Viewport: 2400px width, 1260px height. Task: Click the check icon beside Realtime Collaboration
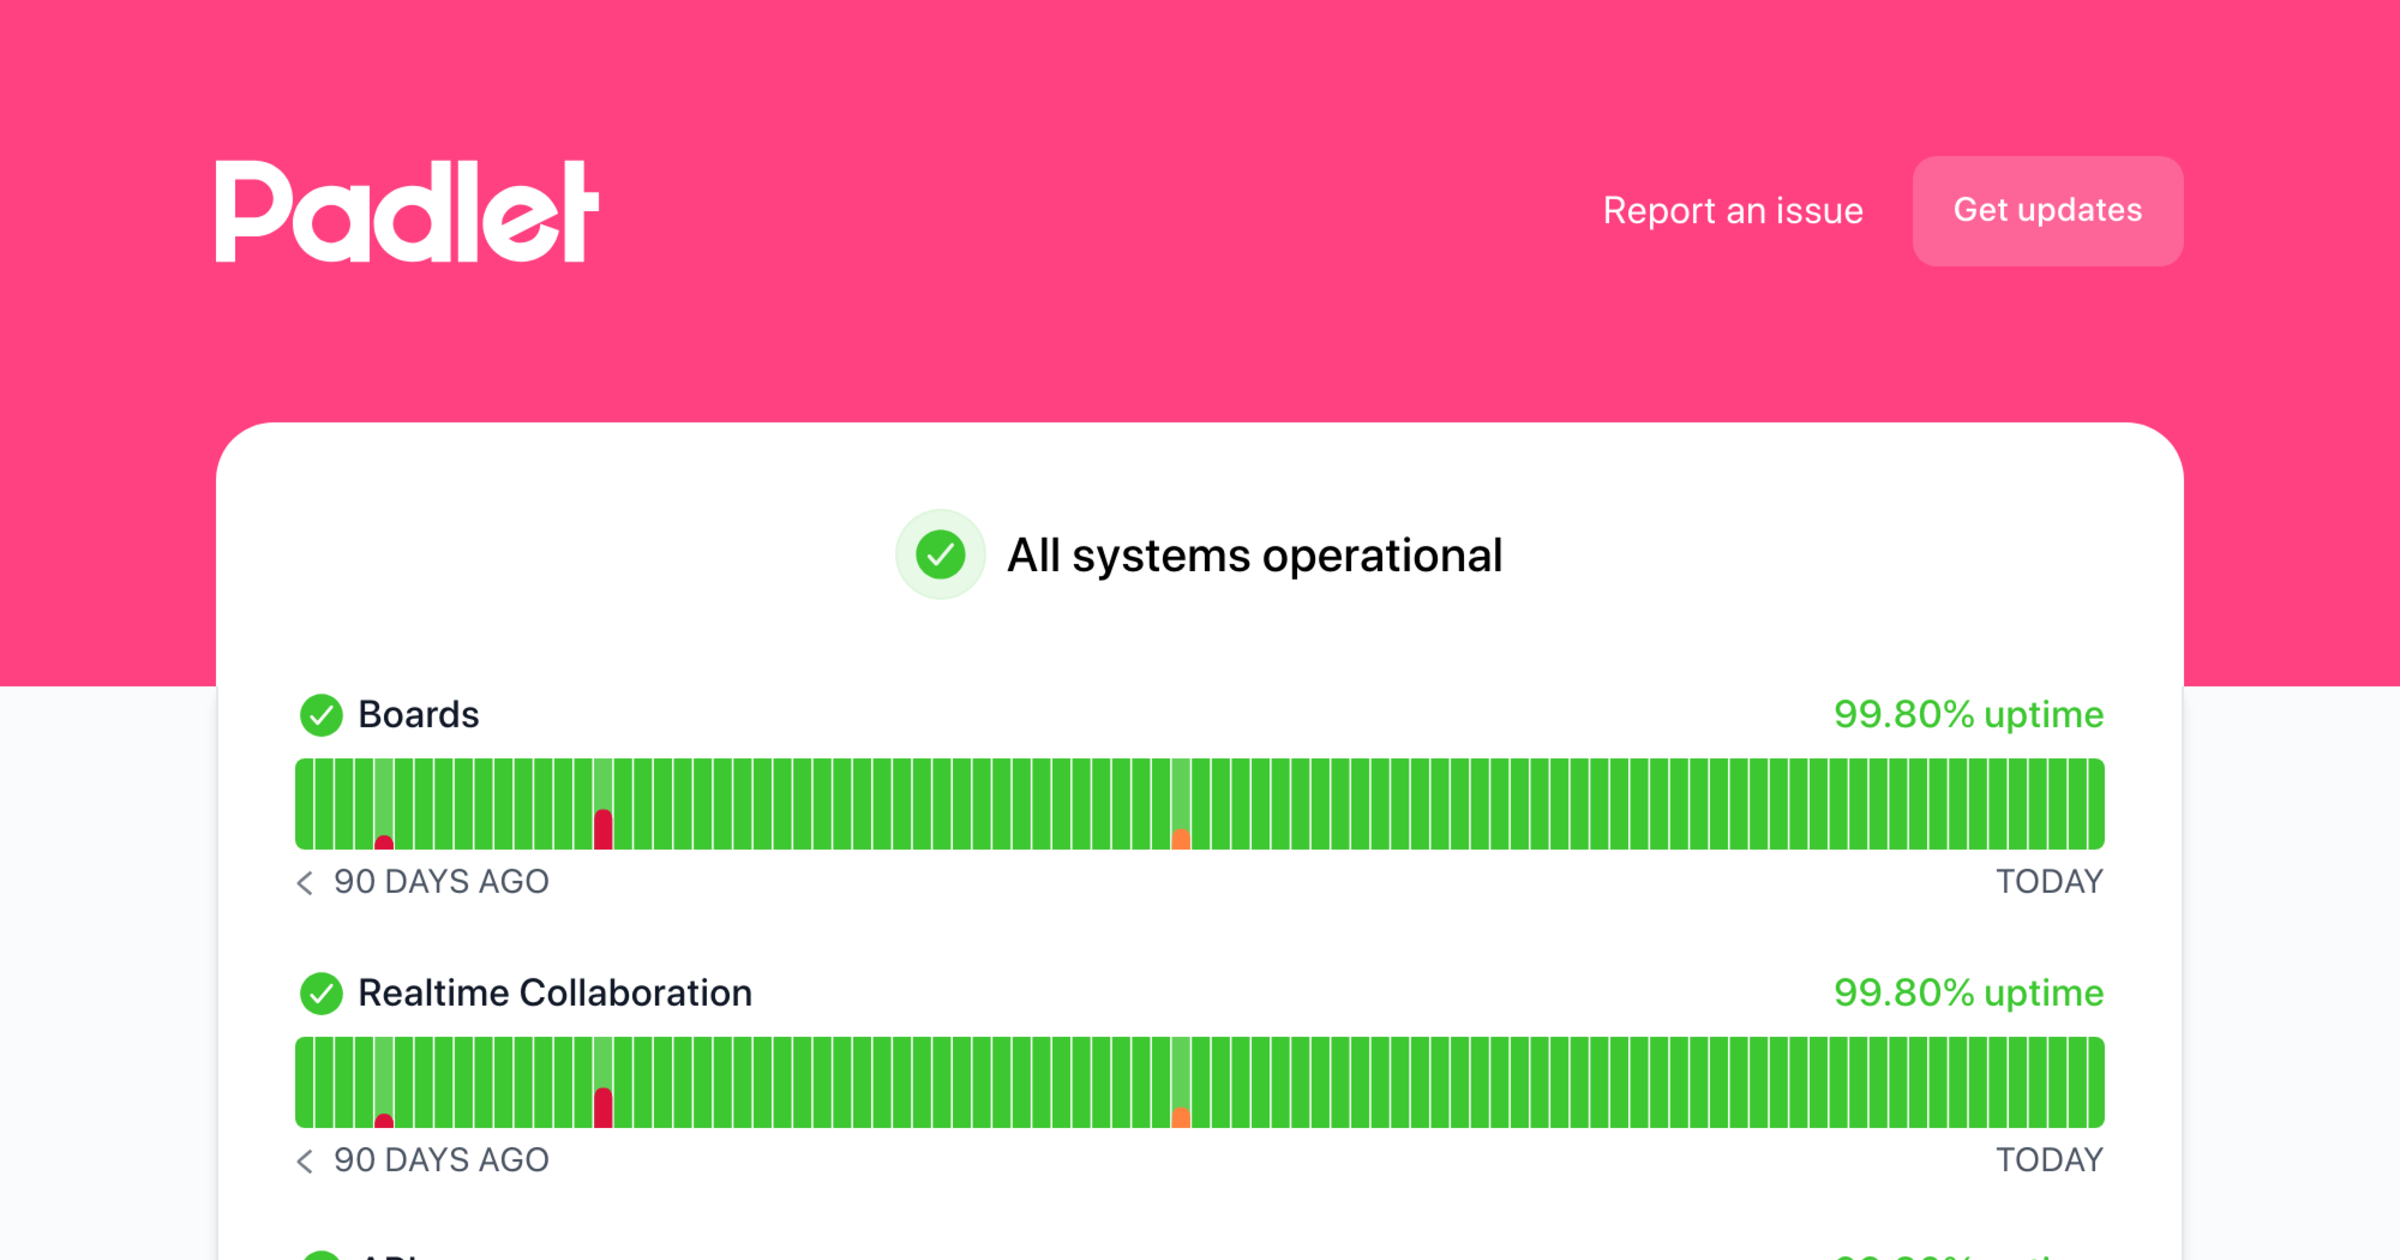[x=322, y=993]
